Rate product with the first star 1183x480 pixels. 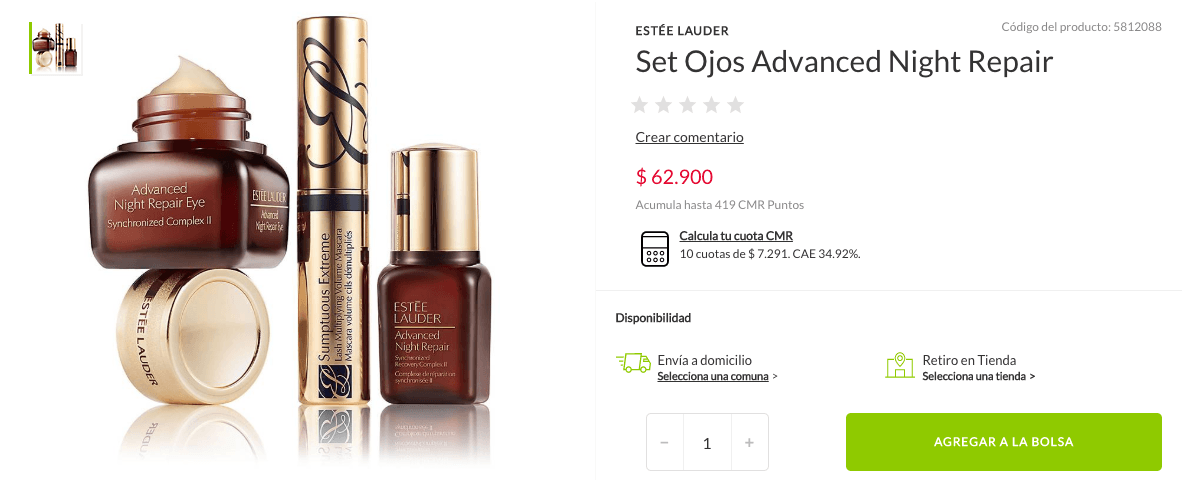click(639, 105)
